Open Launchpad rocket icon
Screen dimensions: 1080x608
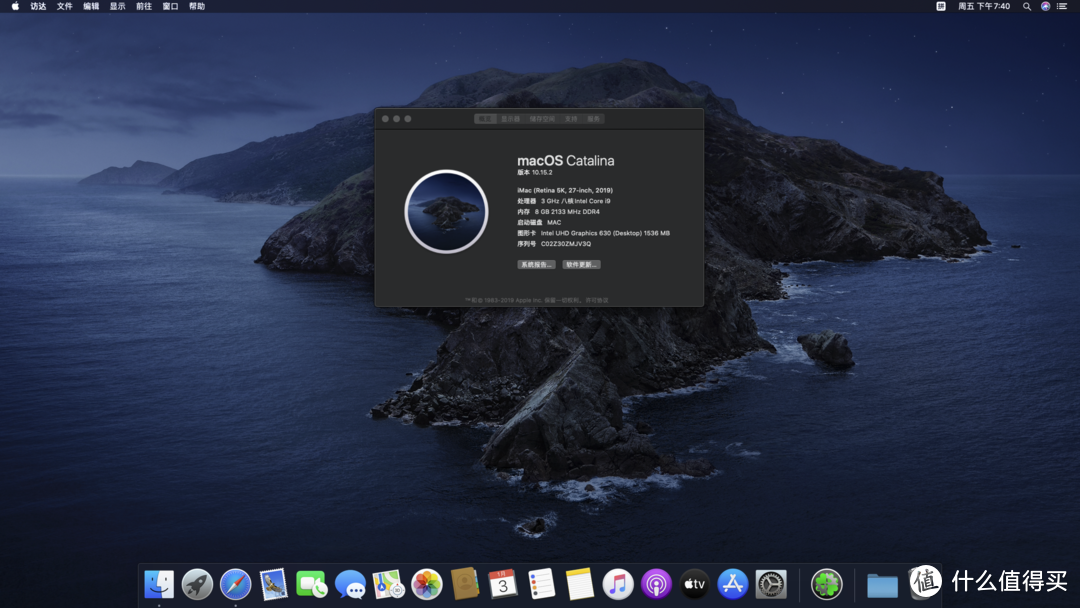pos(197,585)
